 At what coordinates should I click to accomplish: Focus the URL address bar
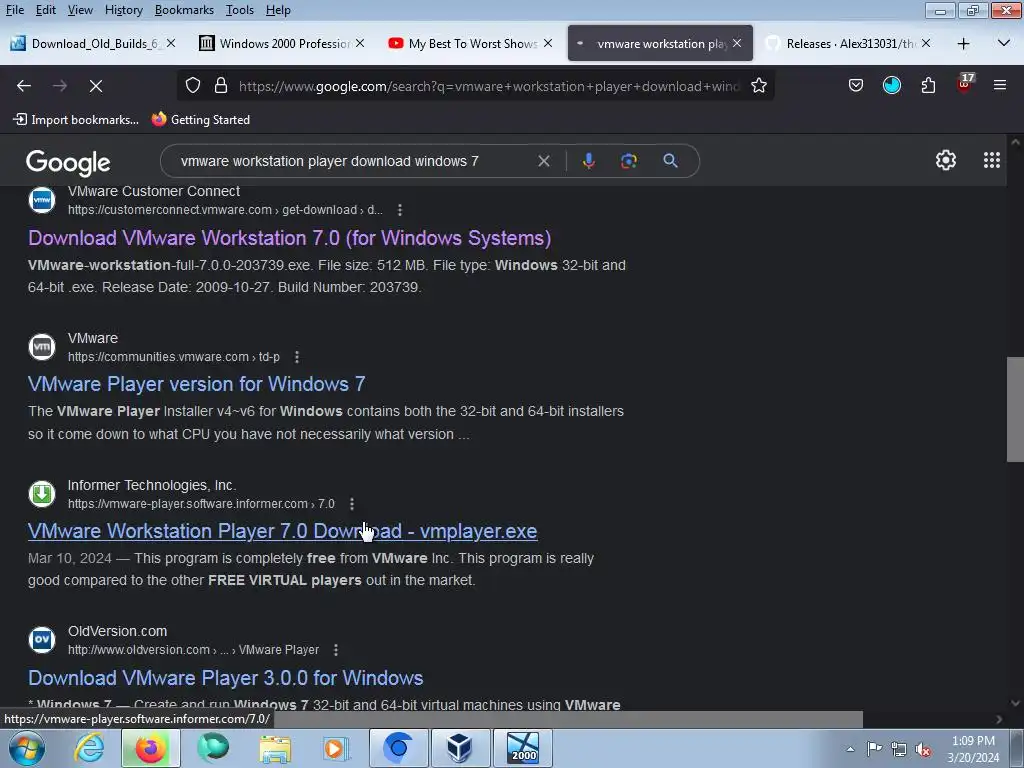coord(488,86)
